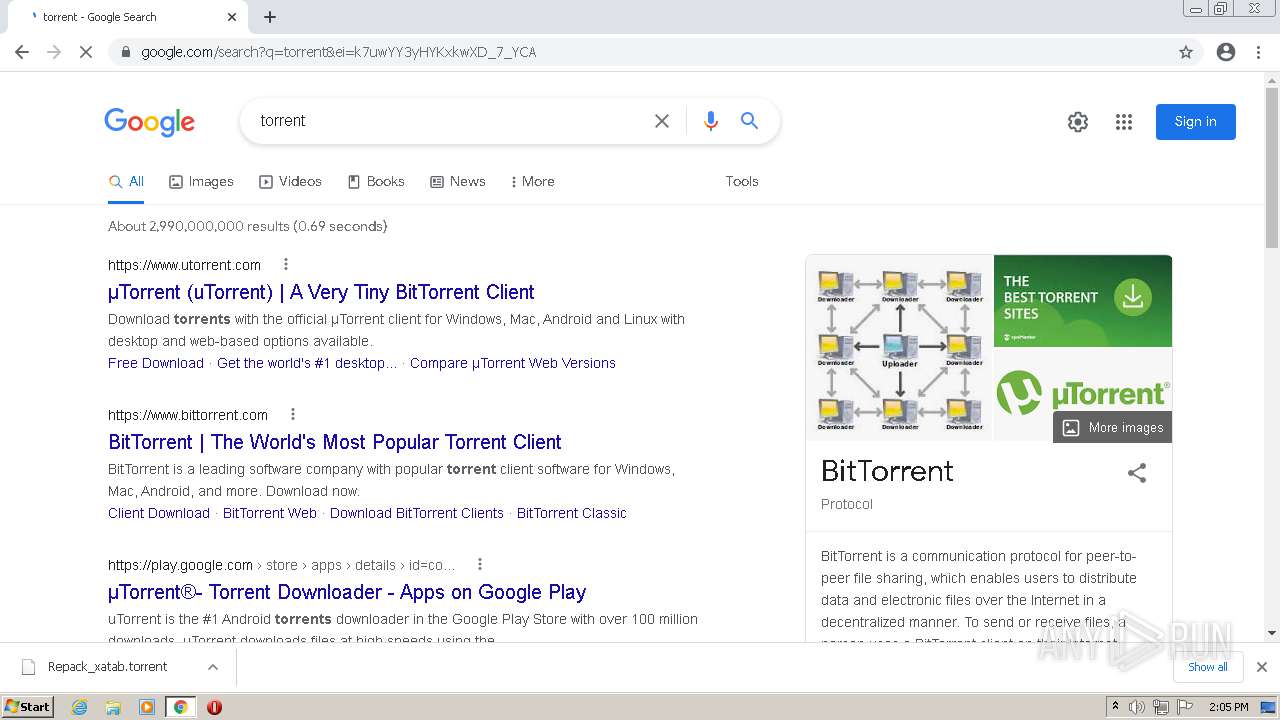Clear the search box with the X

click(662, 121)
